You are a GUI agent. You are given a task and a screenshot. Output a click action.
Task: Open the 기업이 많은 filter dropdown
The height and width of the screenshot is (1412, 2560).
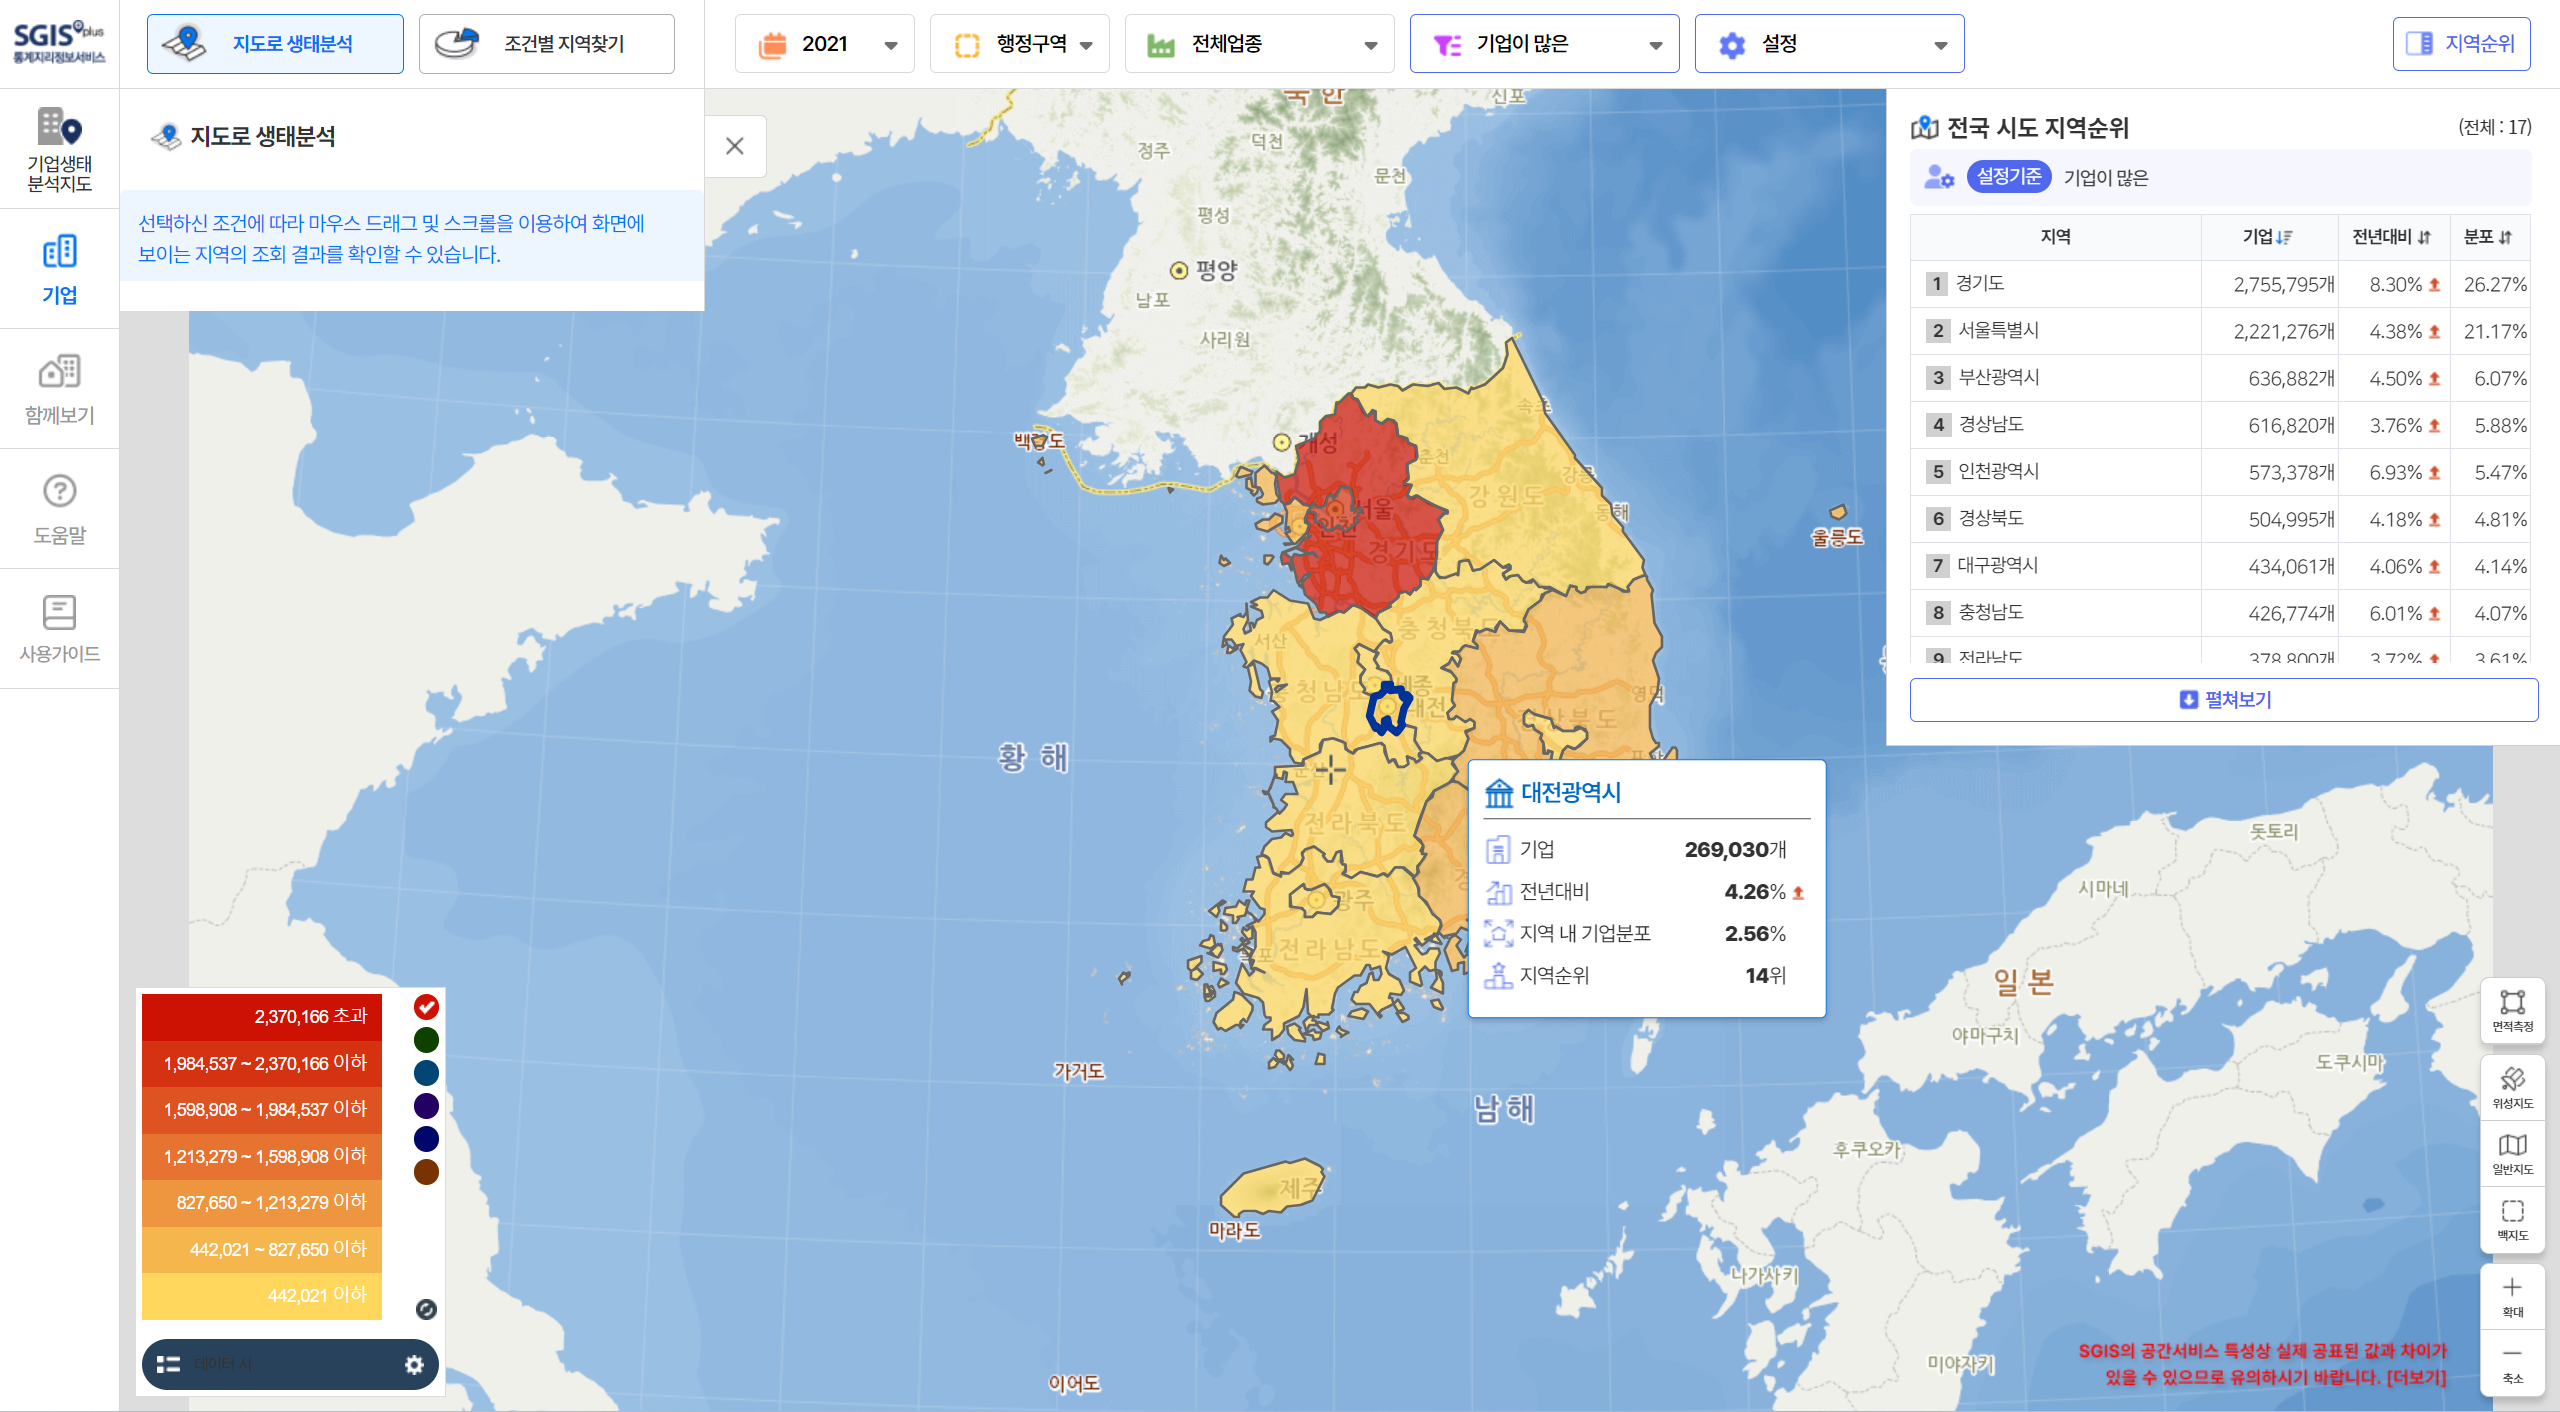click(1544, 43)
